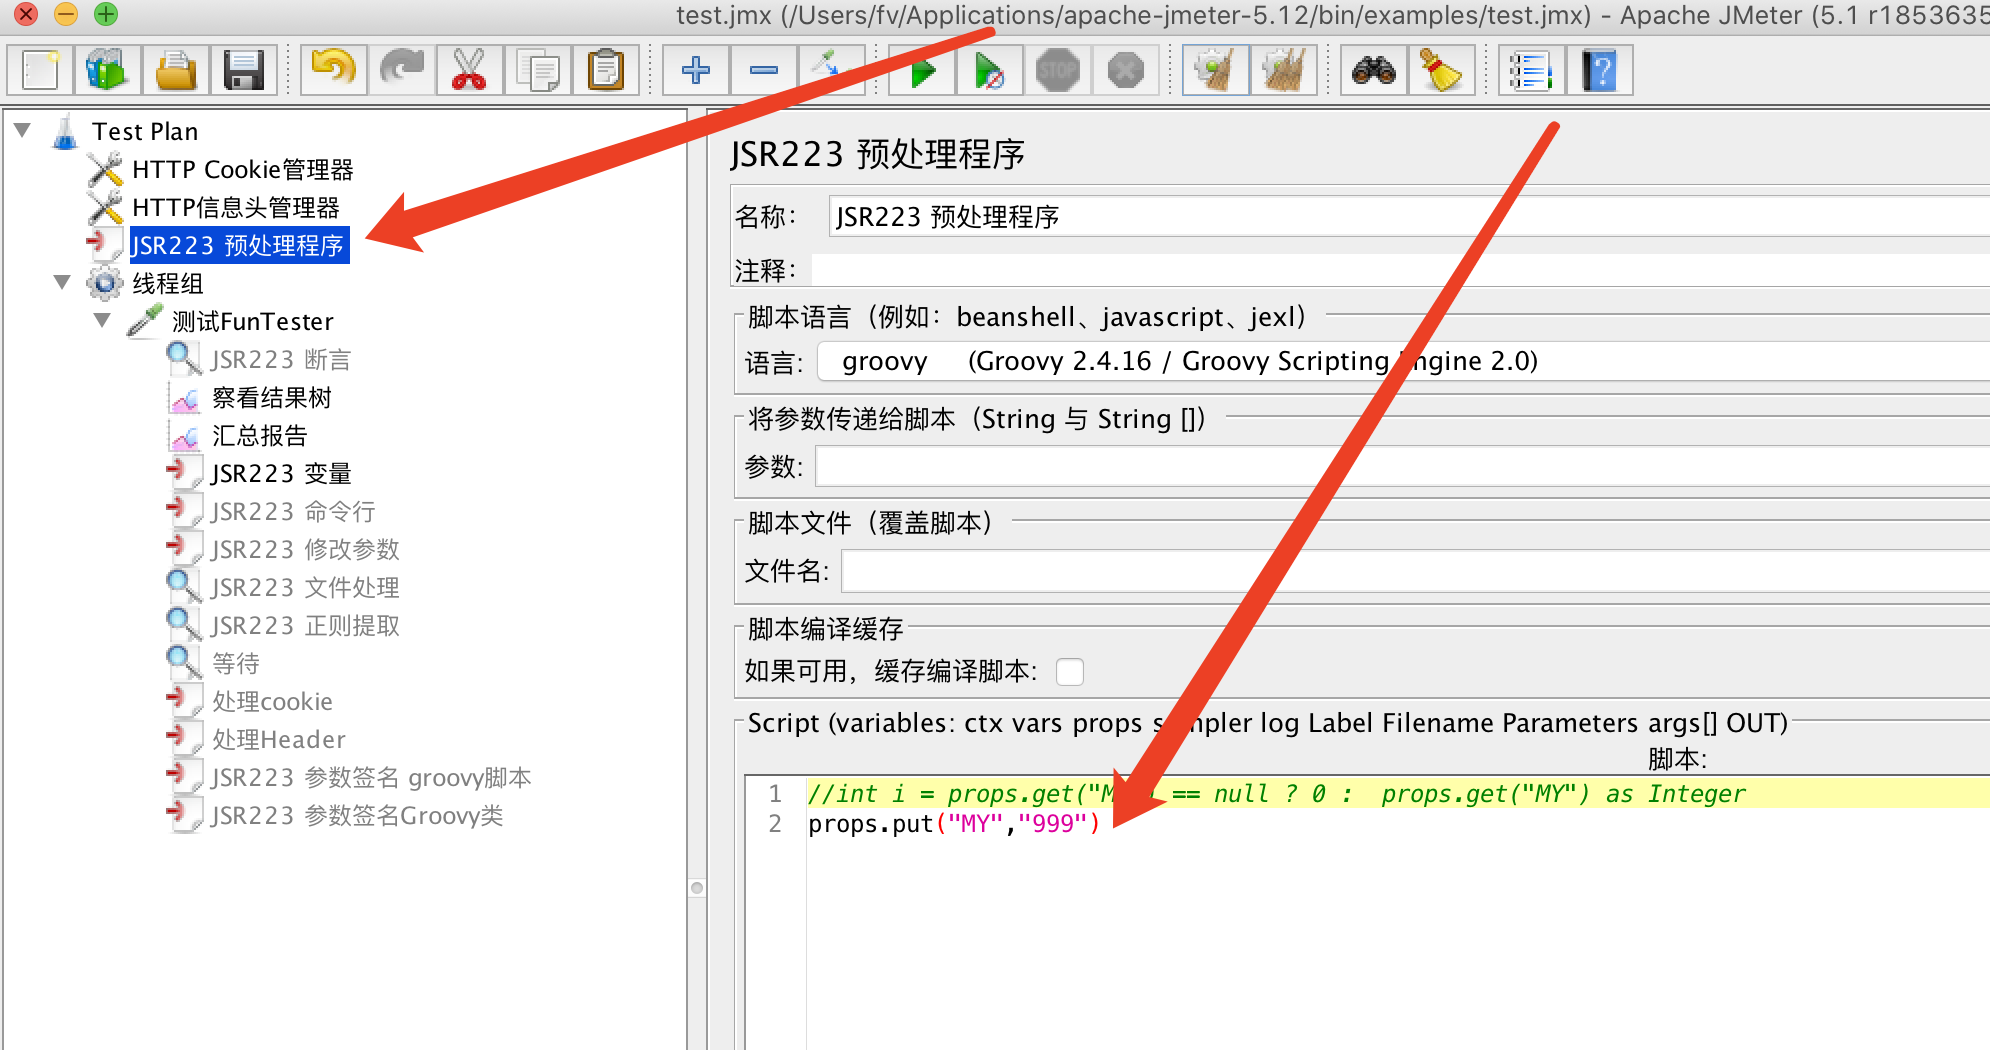
Task: Open the Help icon
Action: pos(1600,71)
